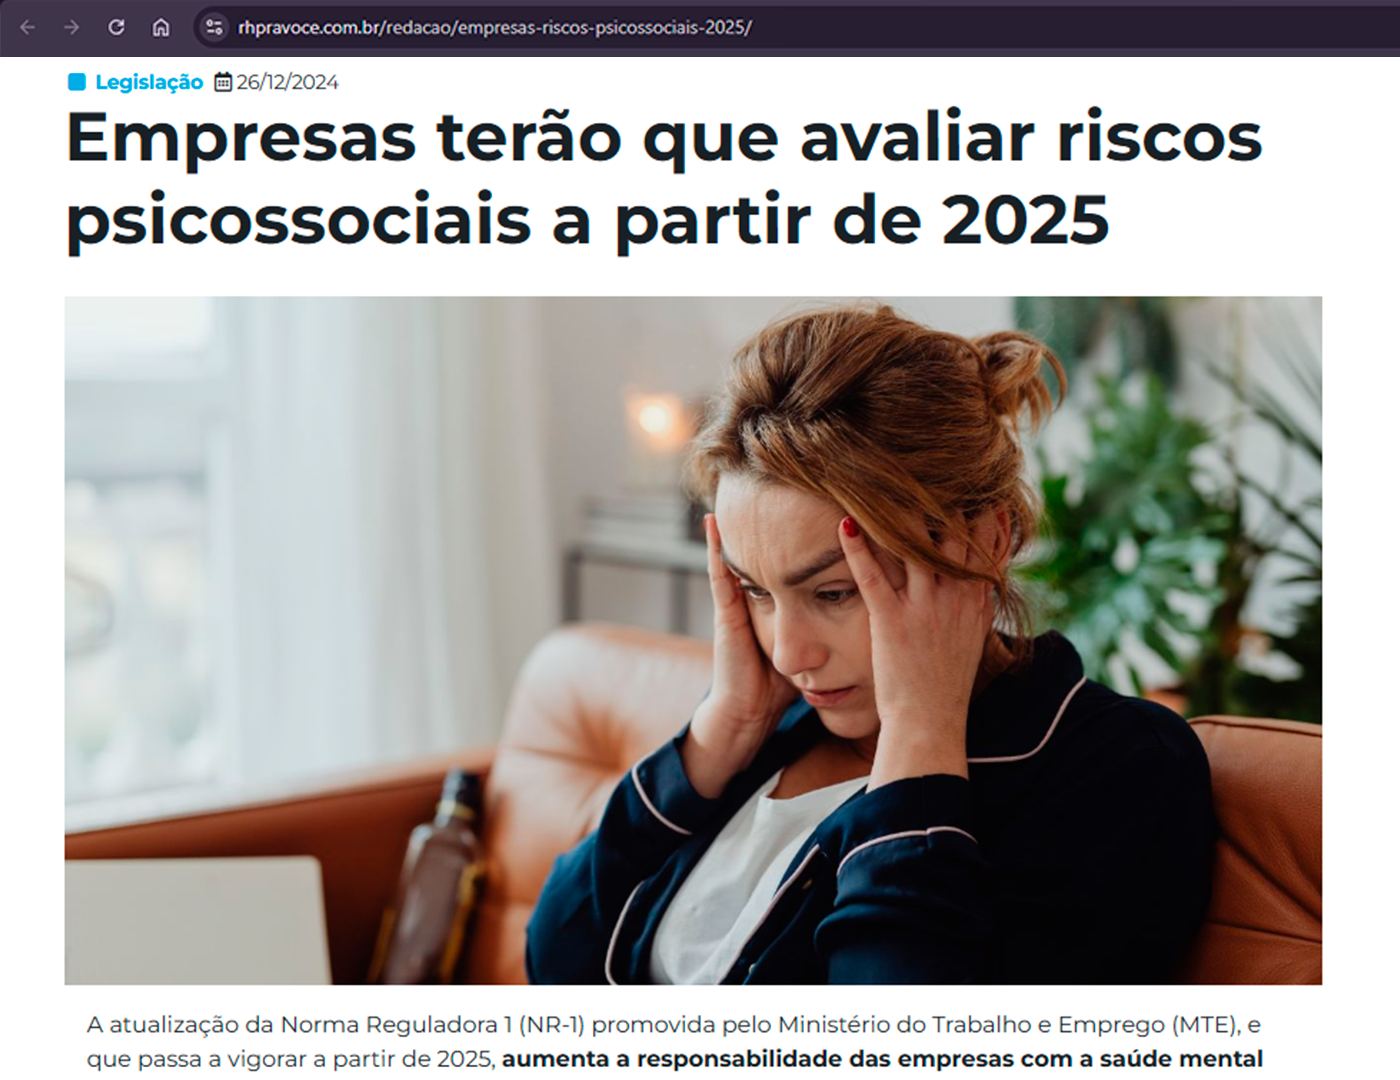View site information icon beside the URL

click(214, 27)
